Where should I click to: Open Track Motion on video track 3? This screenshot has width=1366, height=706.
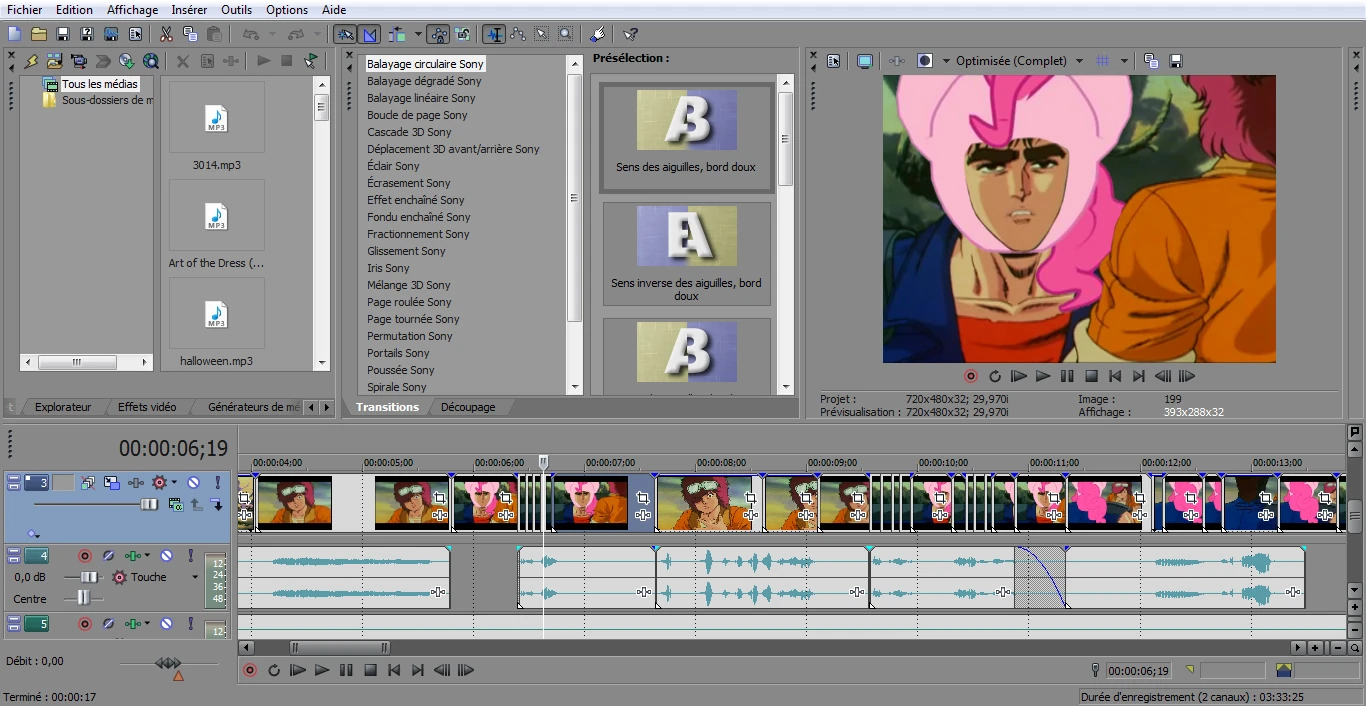click(x=112, y=482)
